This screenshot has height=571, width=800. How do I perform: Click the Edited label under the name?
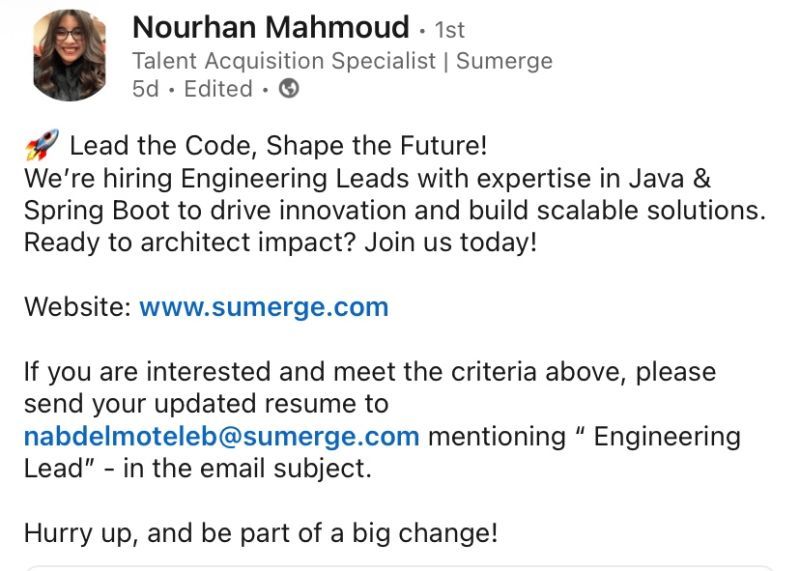click(x=218, y=89)
